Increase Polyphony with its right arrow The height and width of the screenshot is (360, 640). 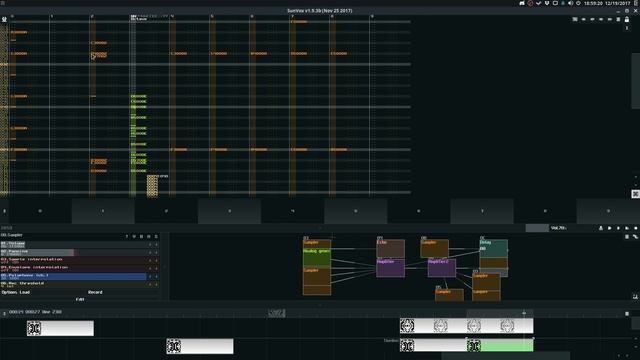coord(156,276)
